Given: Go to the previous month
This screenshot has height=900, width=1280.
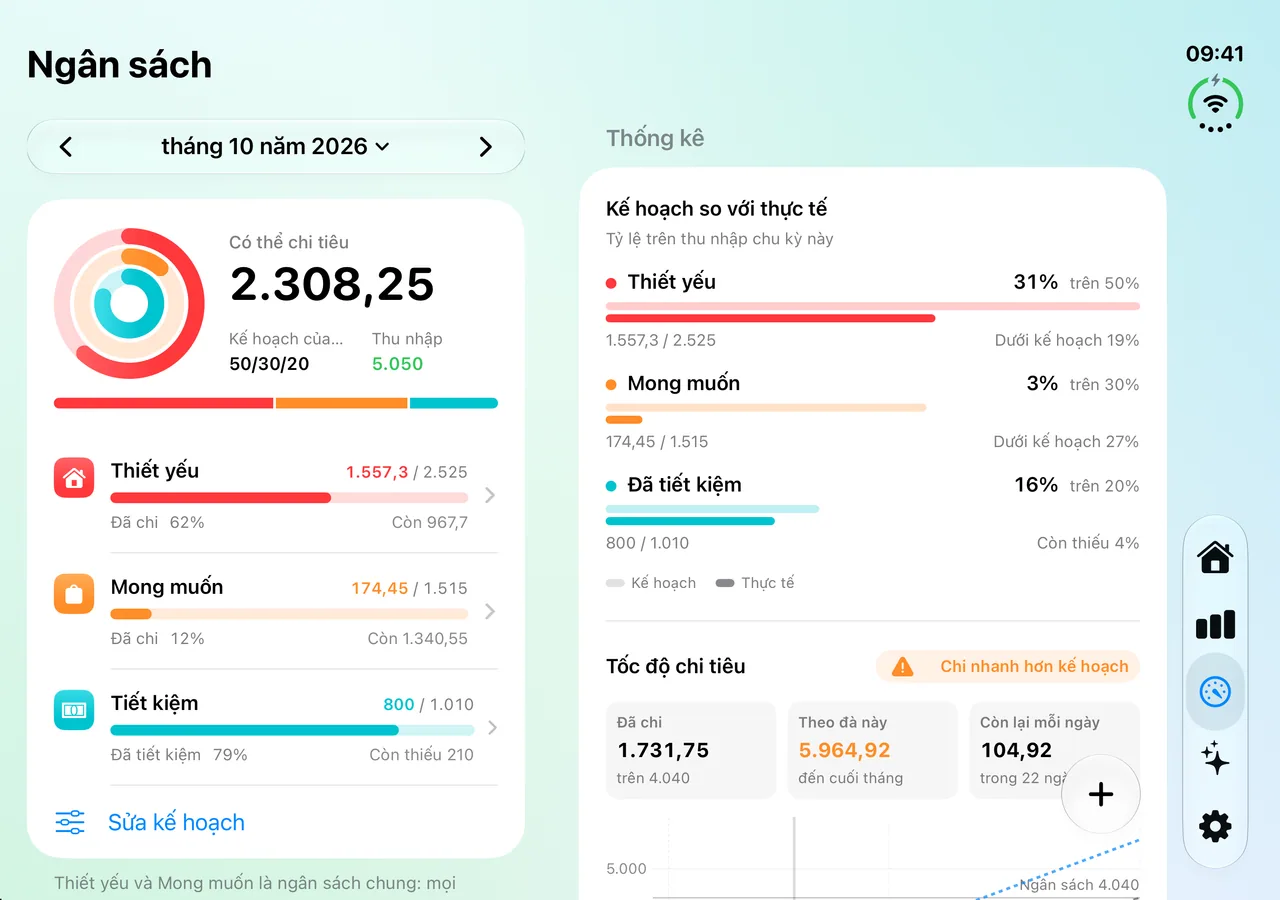Looking at the screenshot, I should 66,147.
